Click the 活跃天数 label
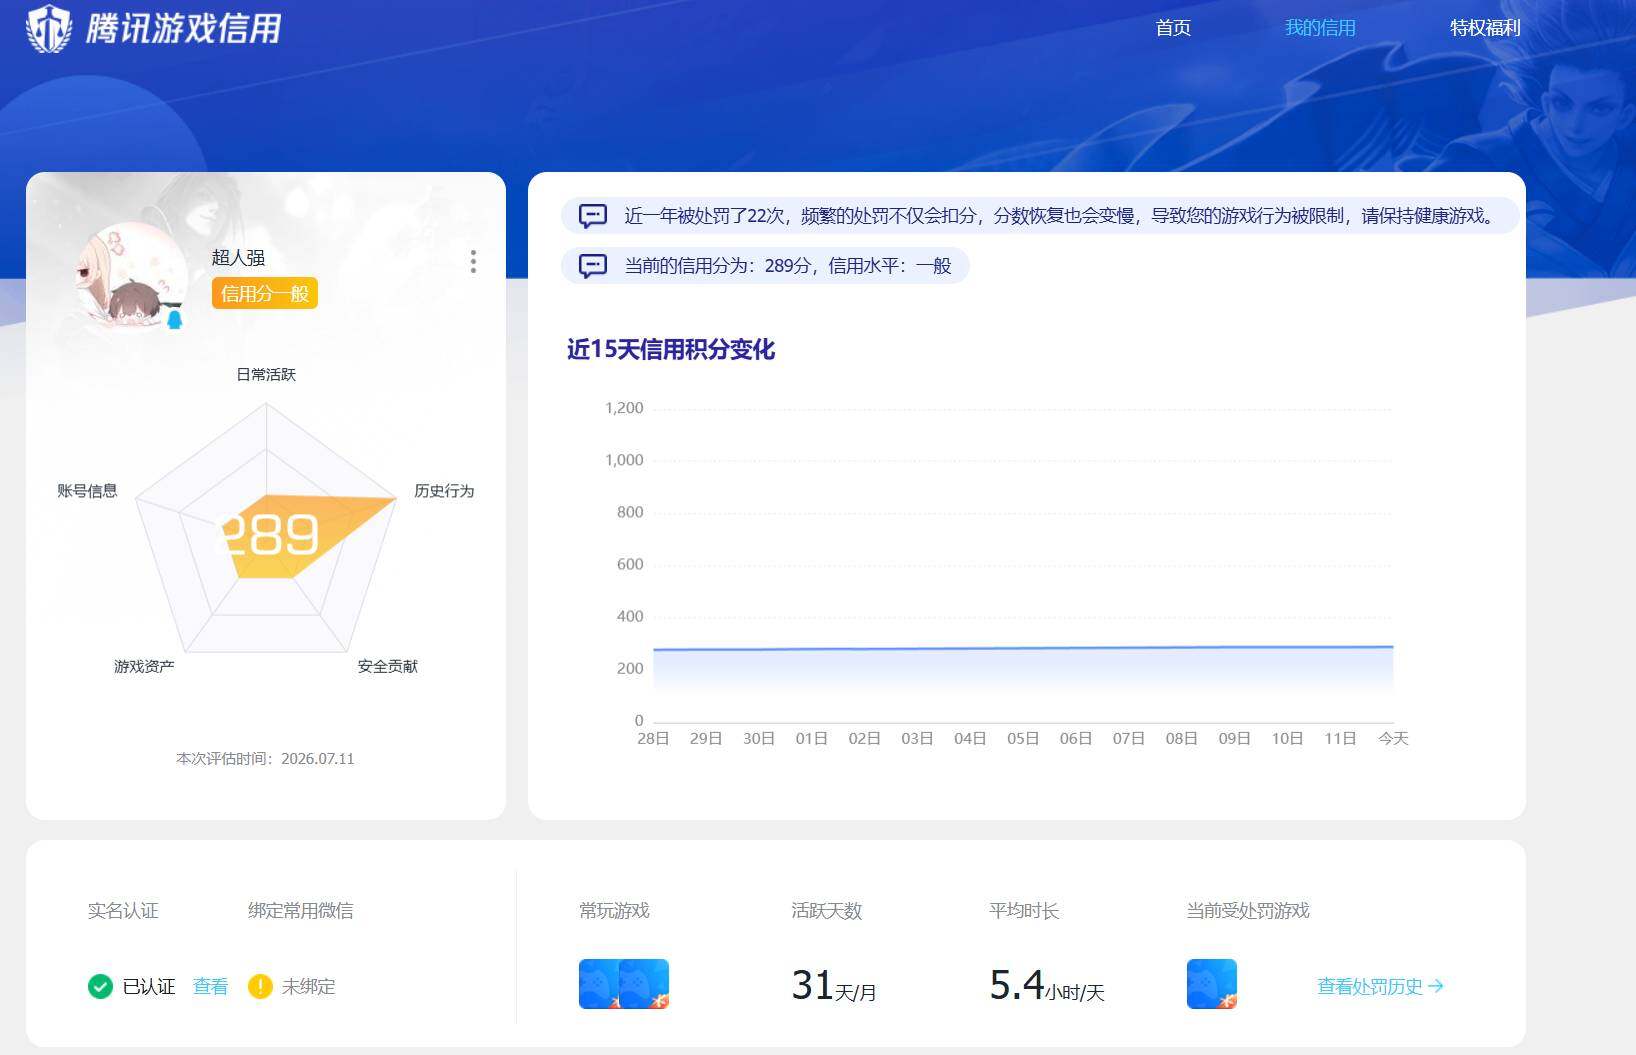This screenshot has width=1636, height=1055. (x=826, y=911)
